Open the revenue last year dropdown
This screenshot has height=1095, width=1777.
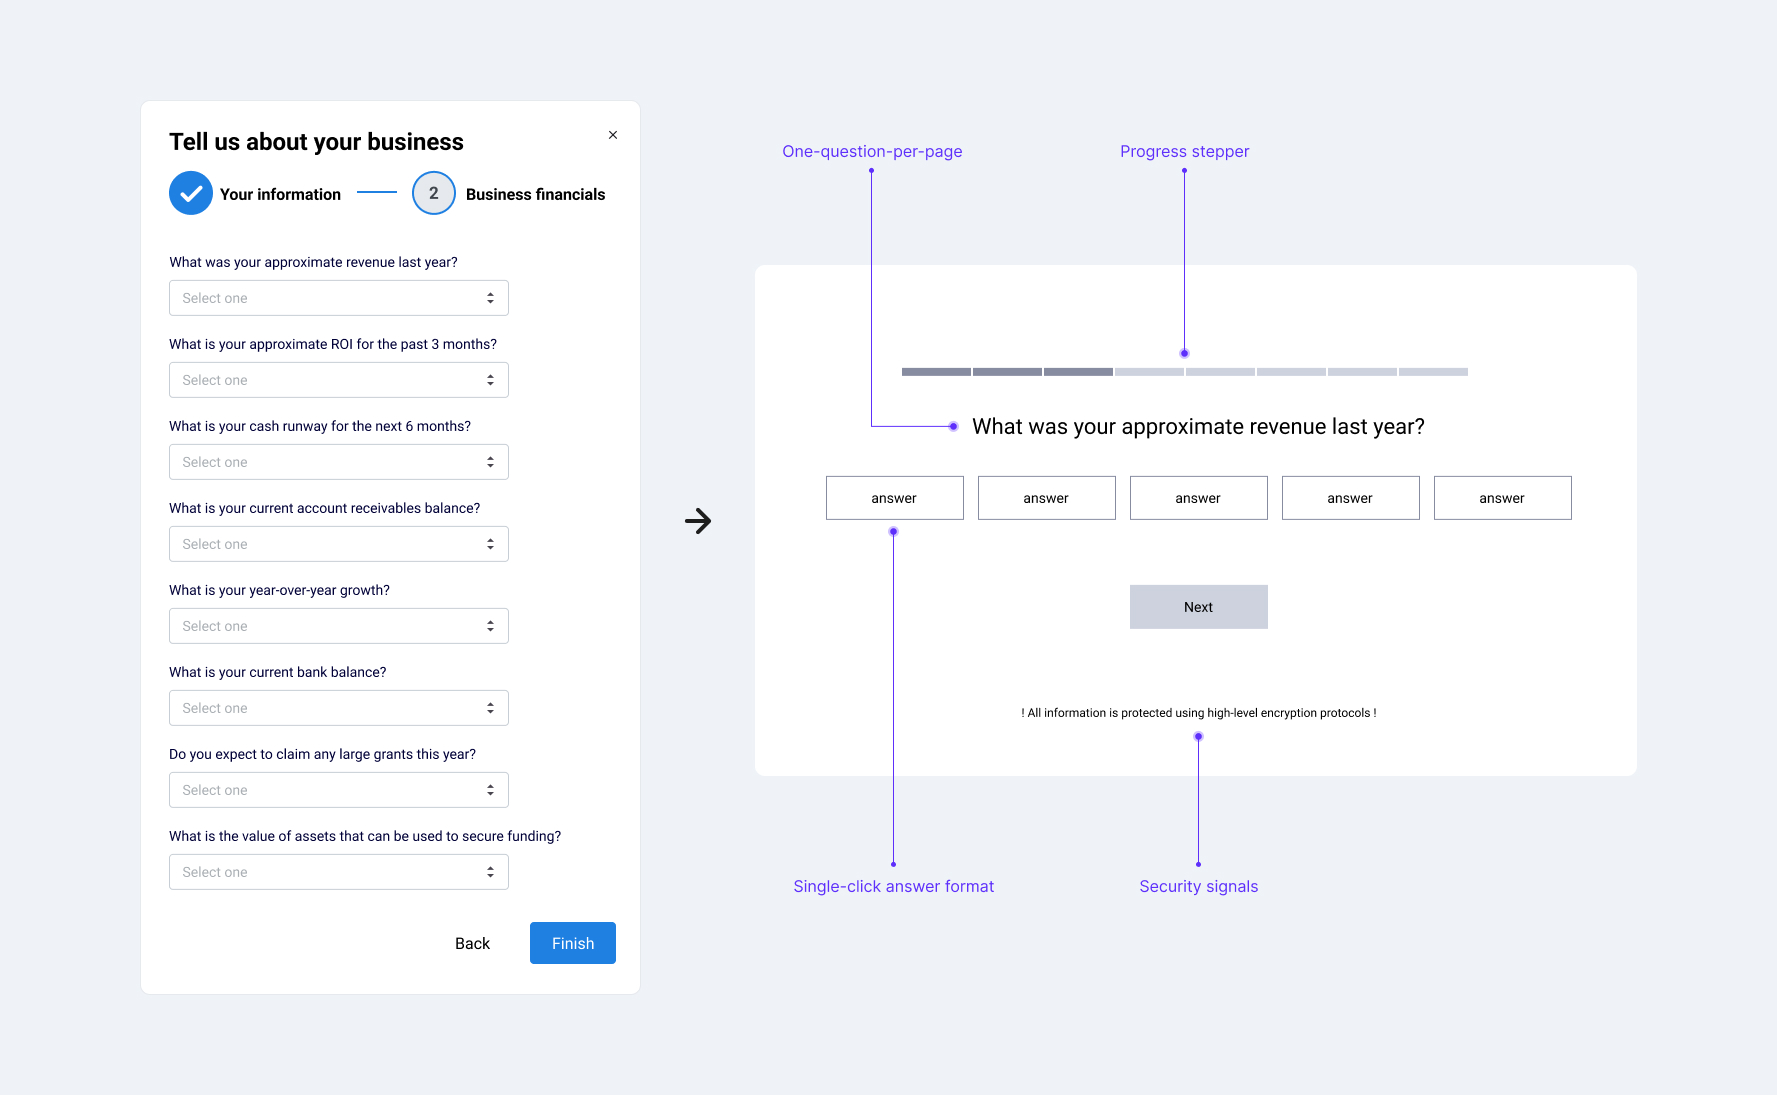tap(338, 298)
